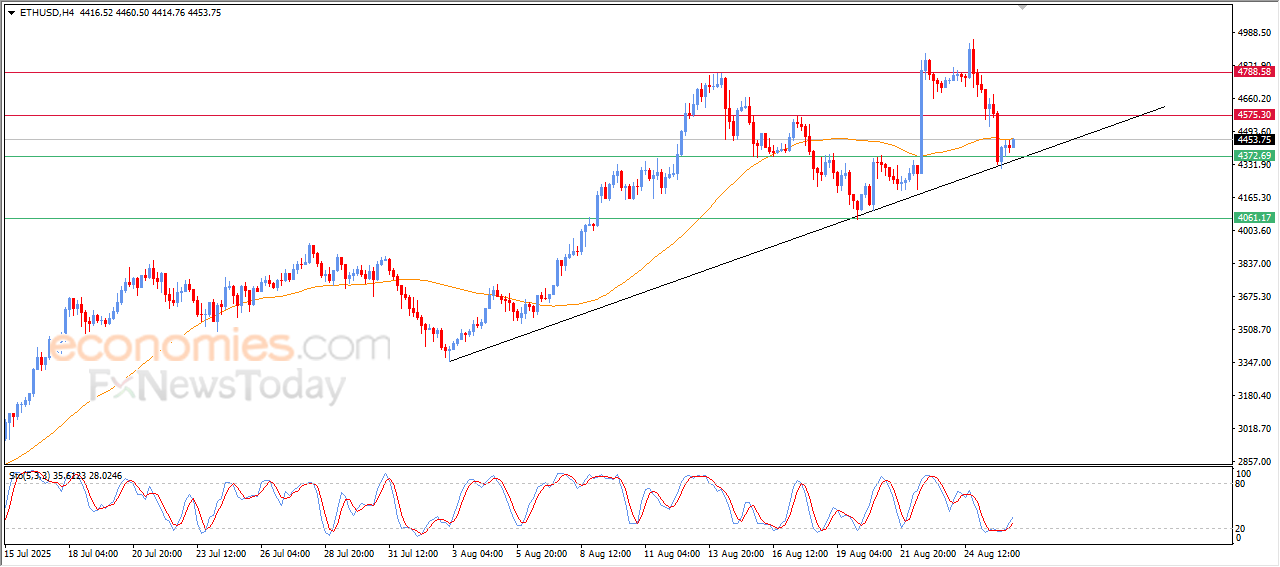Click the 18 Jul 04:00 time label
Screen dimensions: 1280x567
tap(93, 553)
